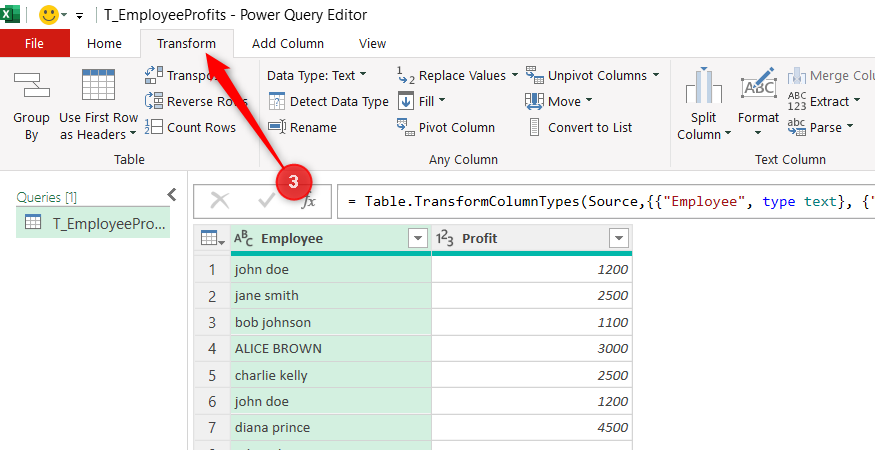Select the 'ALICE BROWN' cell

[x=331, y=348]
